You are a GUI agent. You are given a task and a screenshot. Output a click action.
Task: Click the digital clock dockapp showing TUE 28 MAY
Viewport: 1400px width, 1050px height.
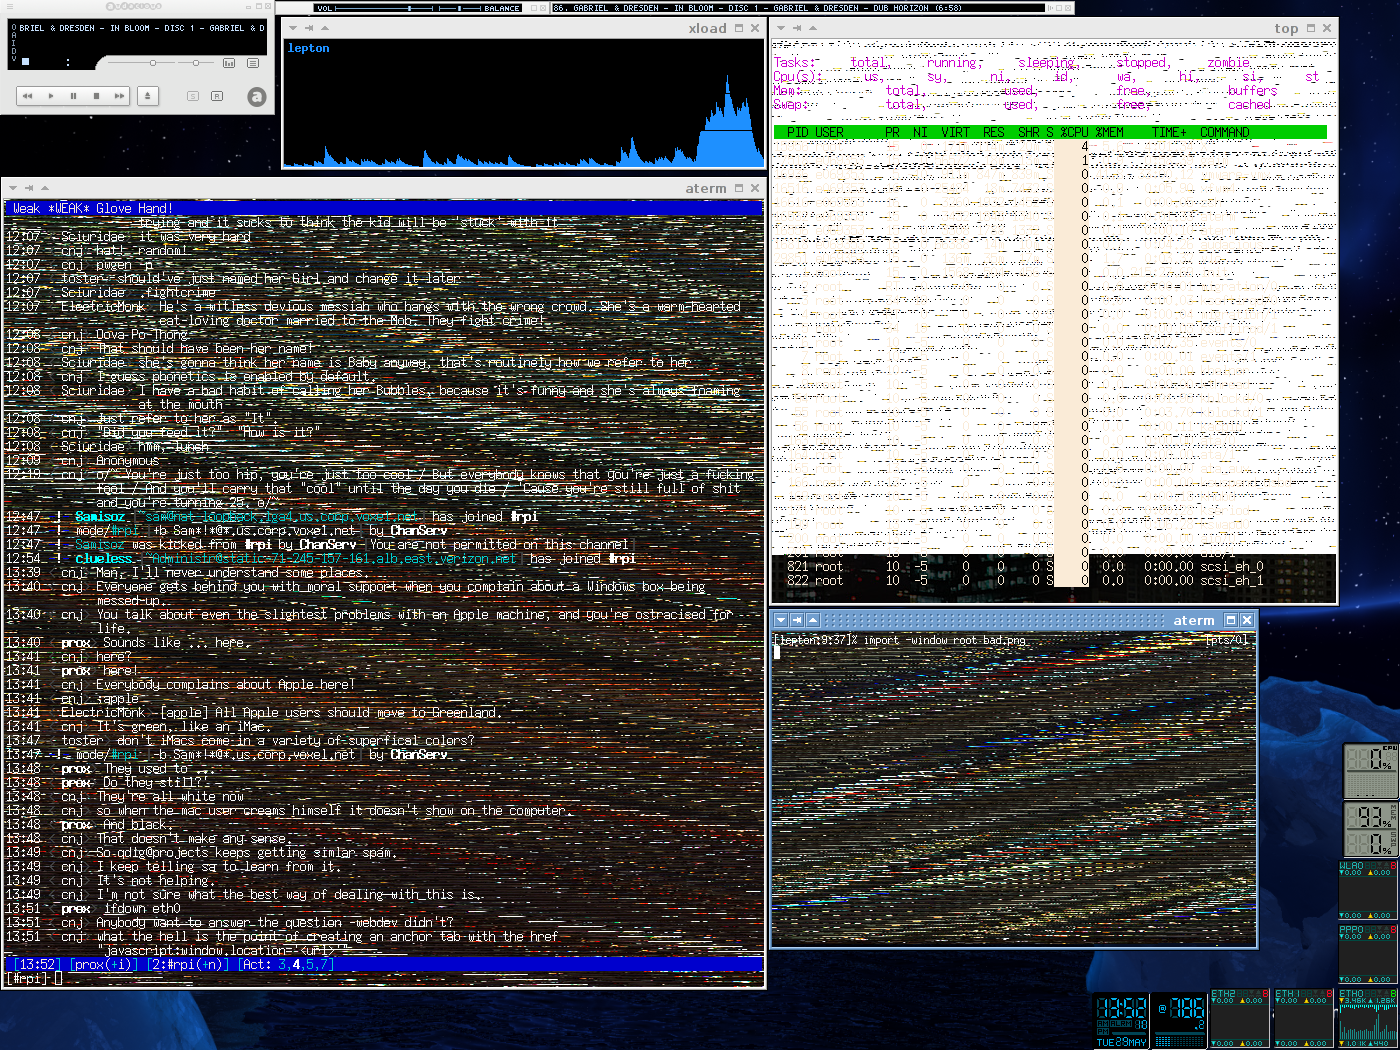[x=1122, y=1020]
